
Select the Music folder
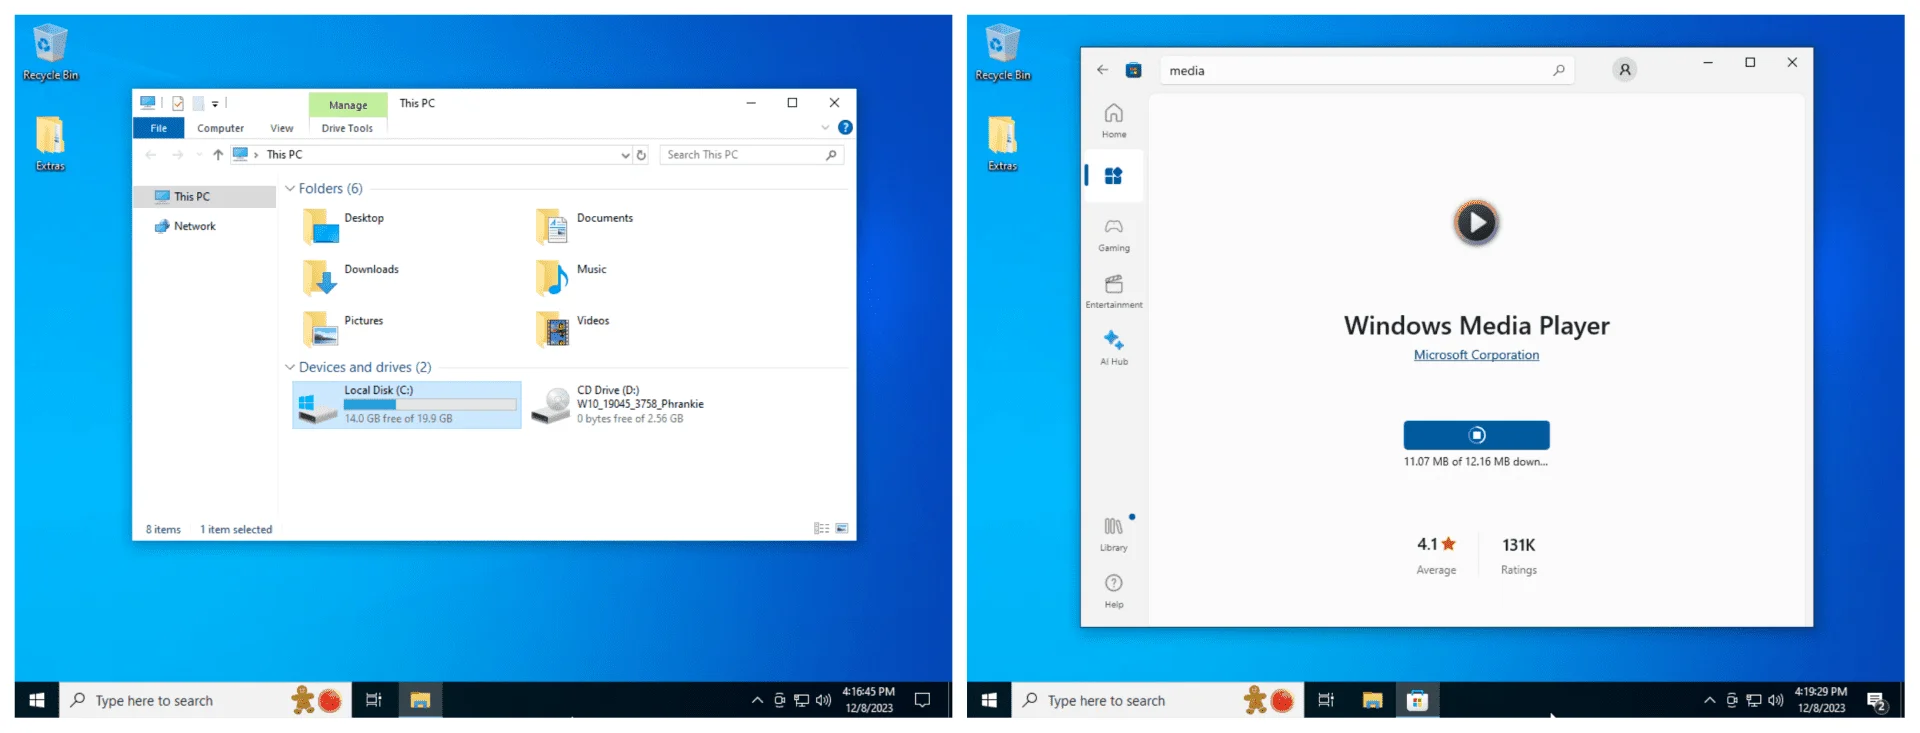click(572, 277)
